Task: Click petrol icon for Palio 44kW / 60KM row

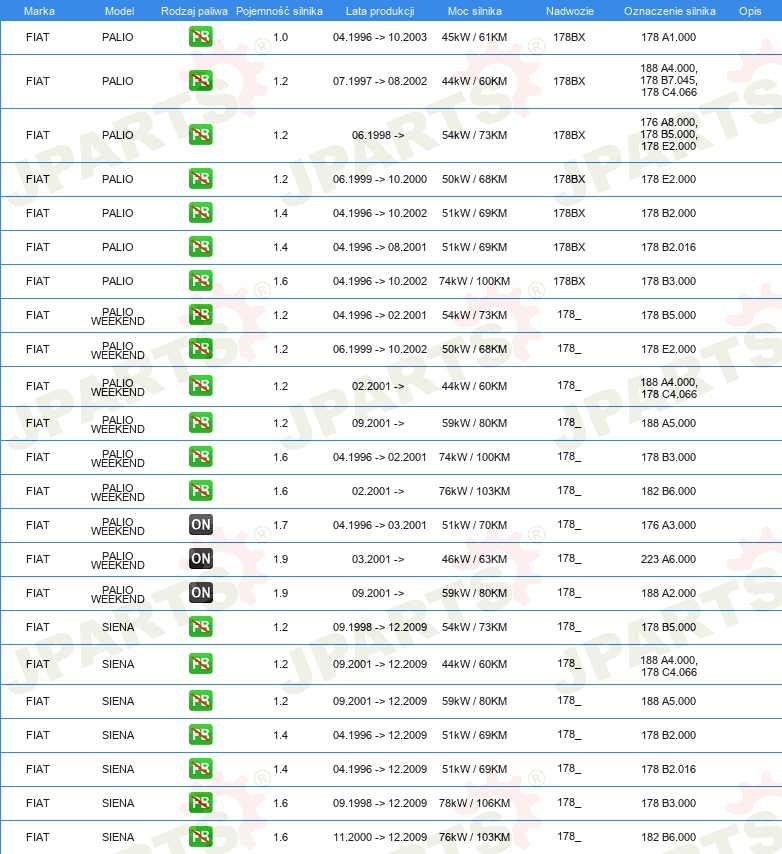Action: point(200,81)
